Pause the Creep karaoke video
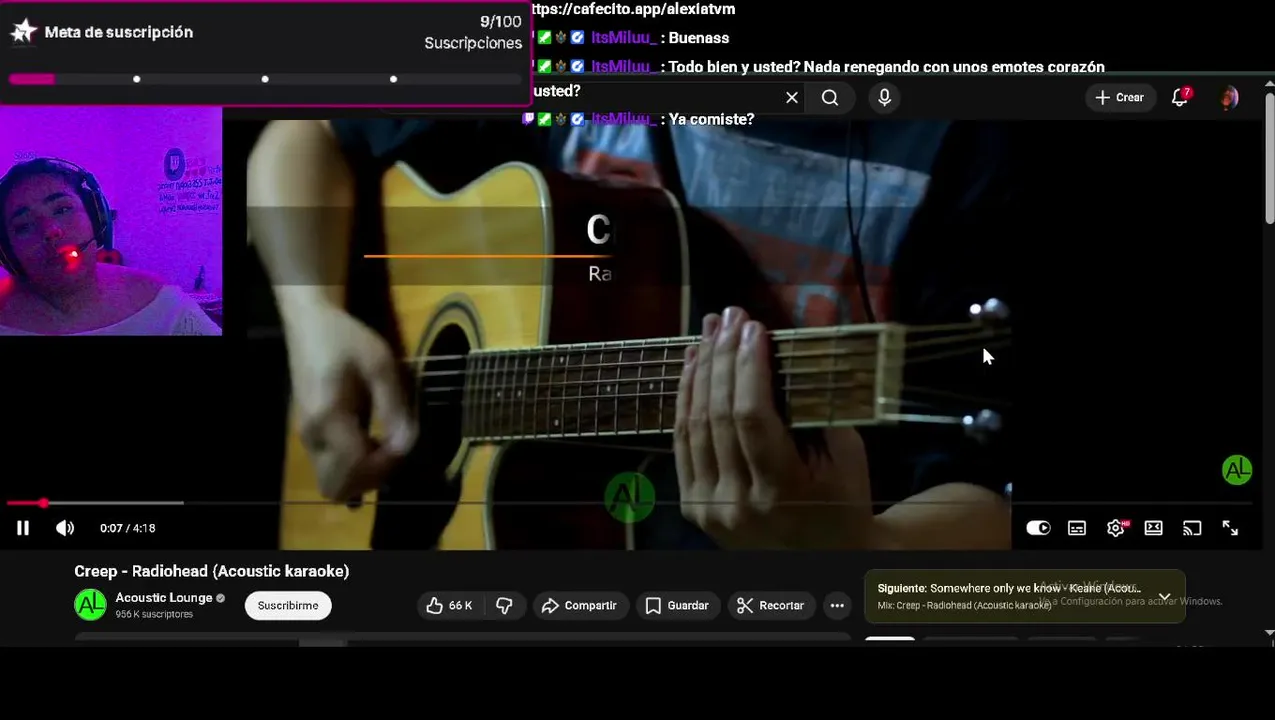 coord(22,528)
